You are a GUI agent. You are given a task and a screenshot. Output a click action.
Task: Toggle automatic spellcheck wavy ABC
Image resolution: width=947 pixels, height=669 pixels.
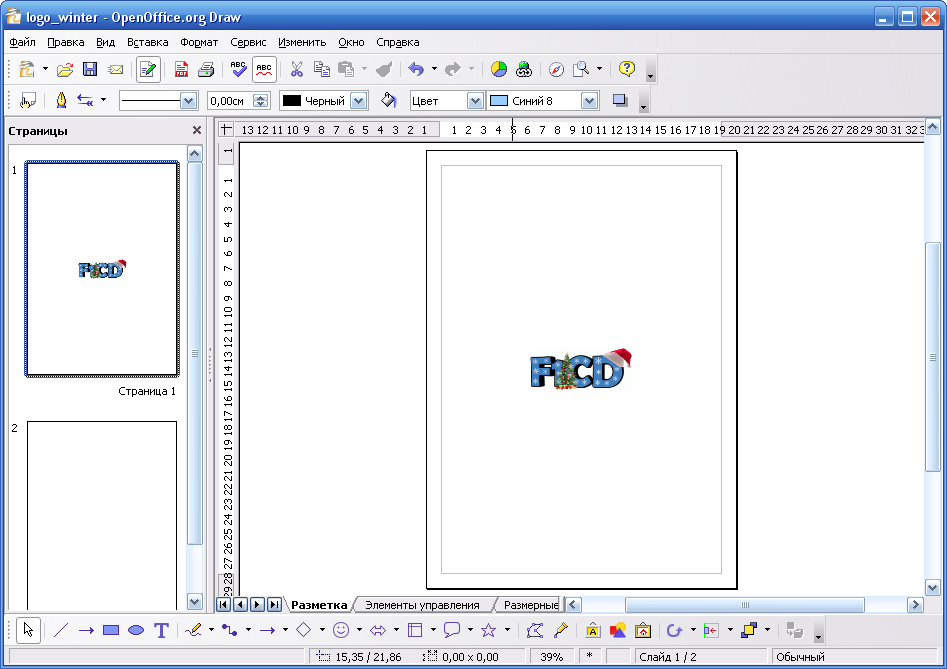click(264, 69)
